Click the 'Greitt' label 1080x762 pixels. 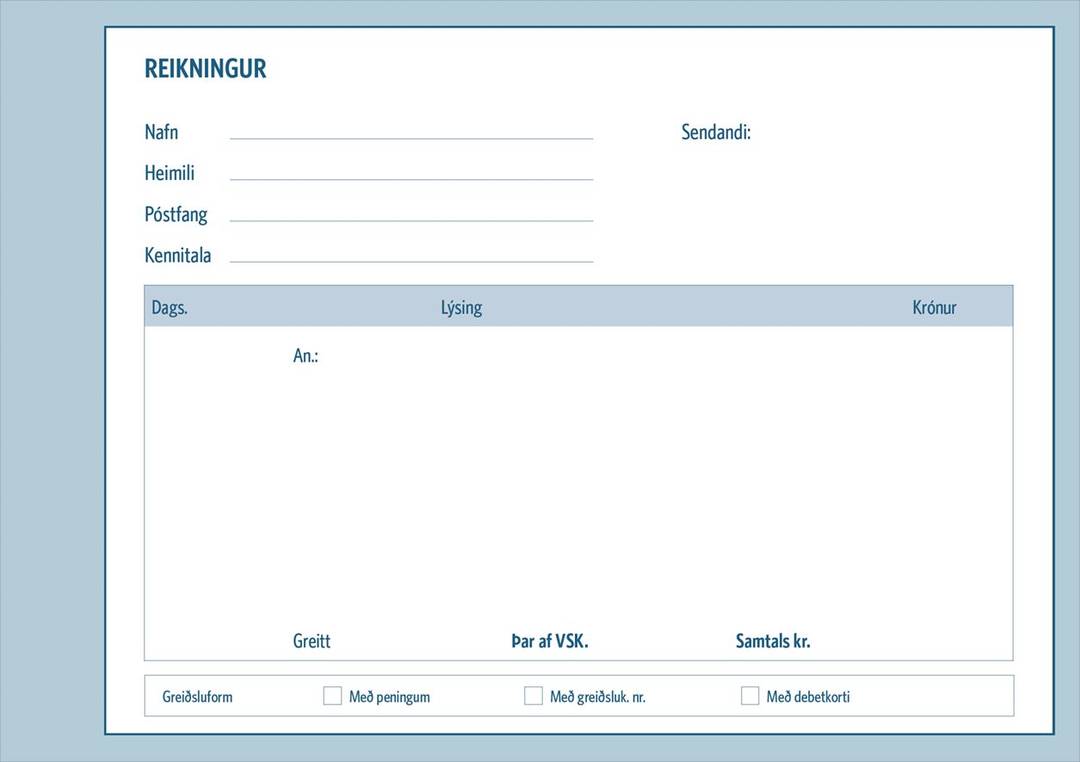311,641
